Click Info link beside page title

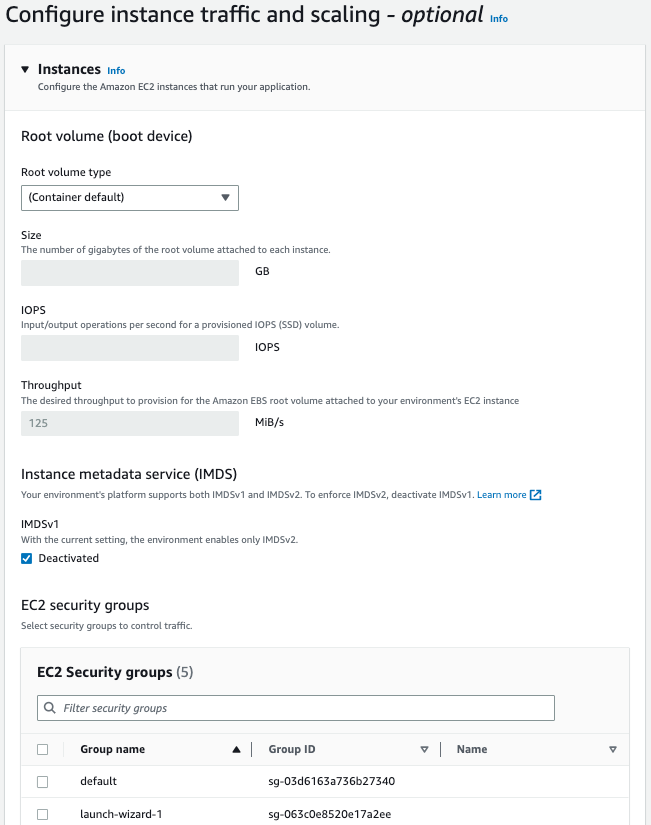pos(498,18)
